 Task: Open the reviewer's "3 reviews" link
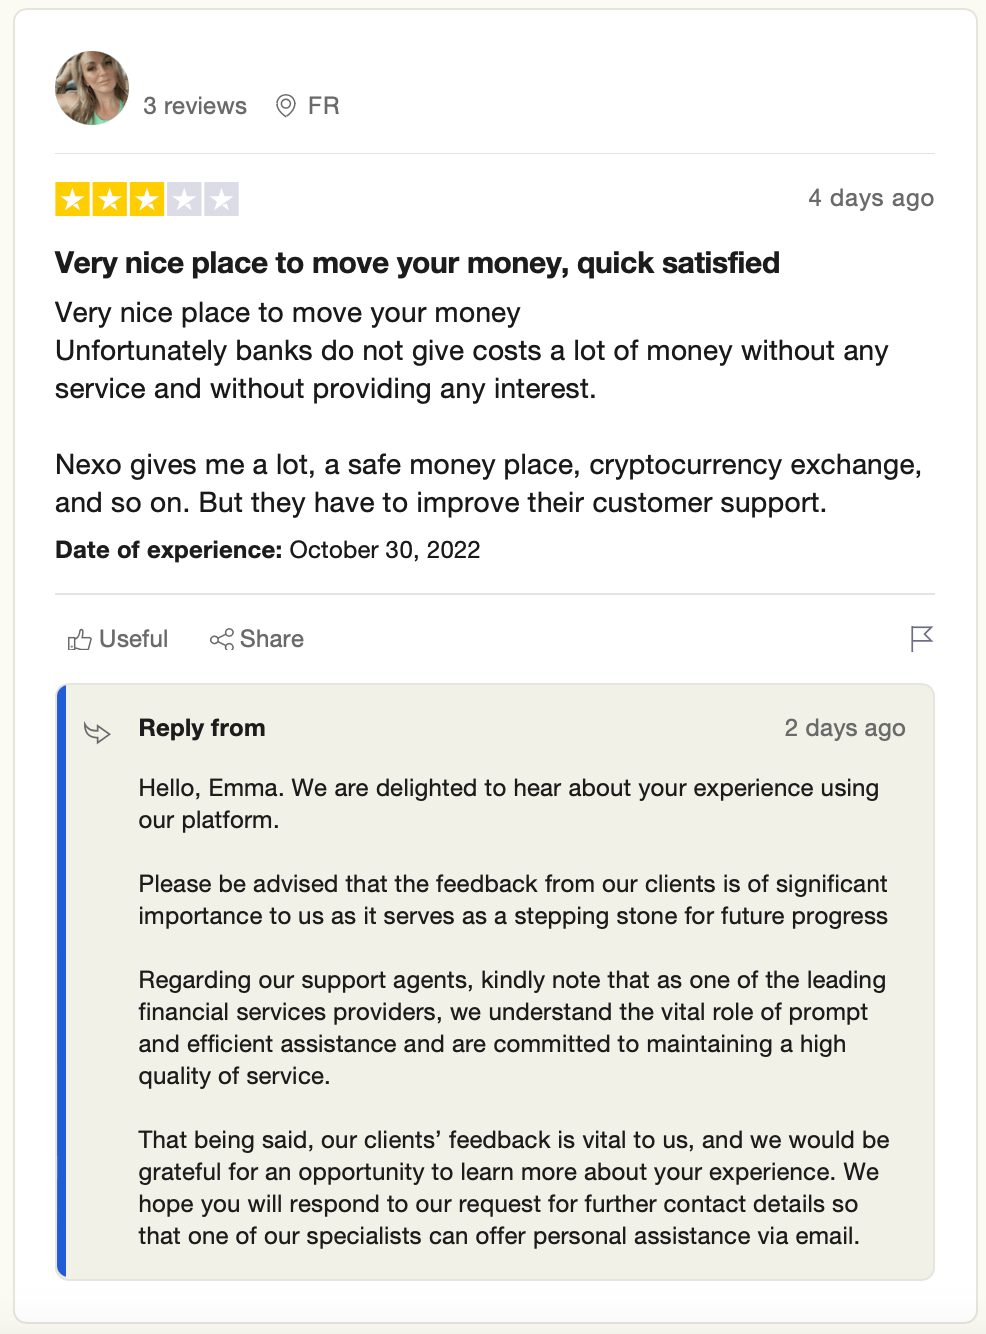(194, 106)
